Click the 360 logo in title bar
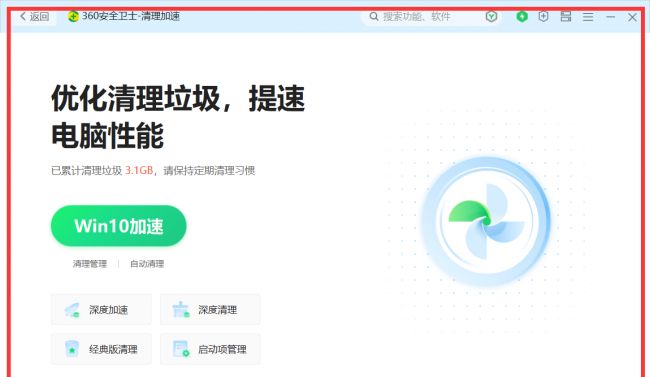This screenshot has width=650, height=377. (73, 17)
